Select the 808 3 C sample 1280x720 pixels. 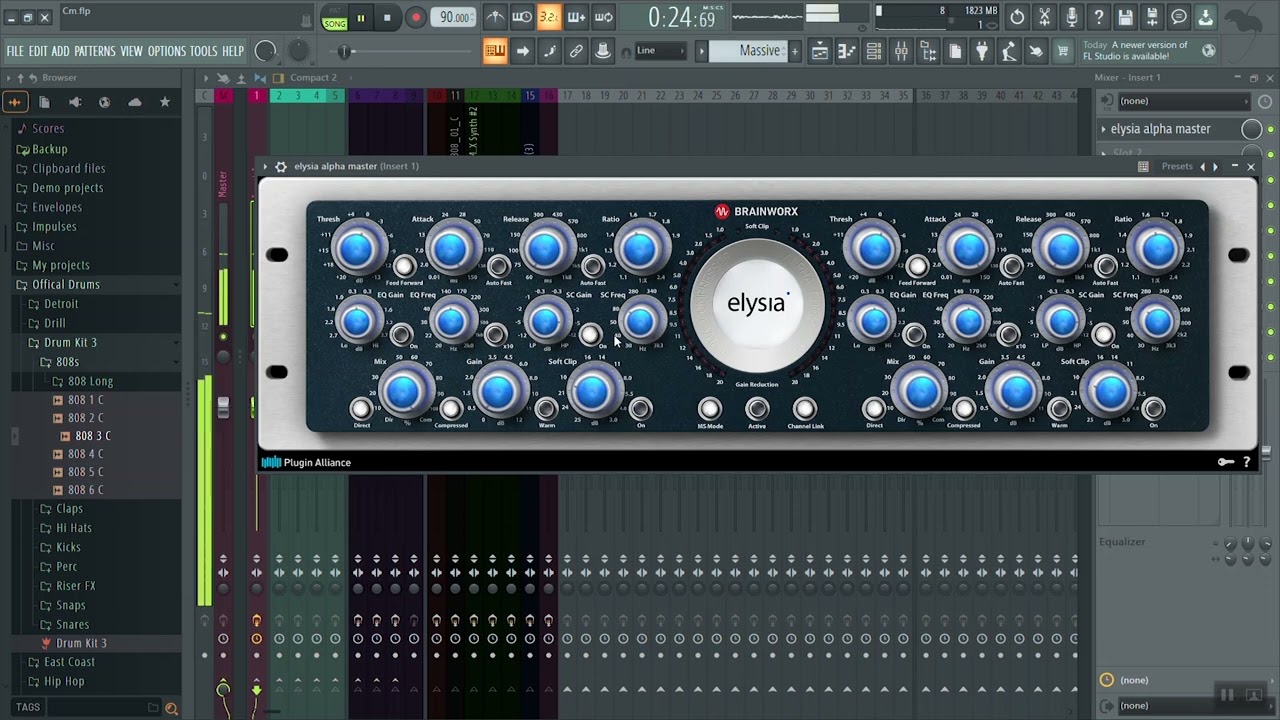(94, 436)
